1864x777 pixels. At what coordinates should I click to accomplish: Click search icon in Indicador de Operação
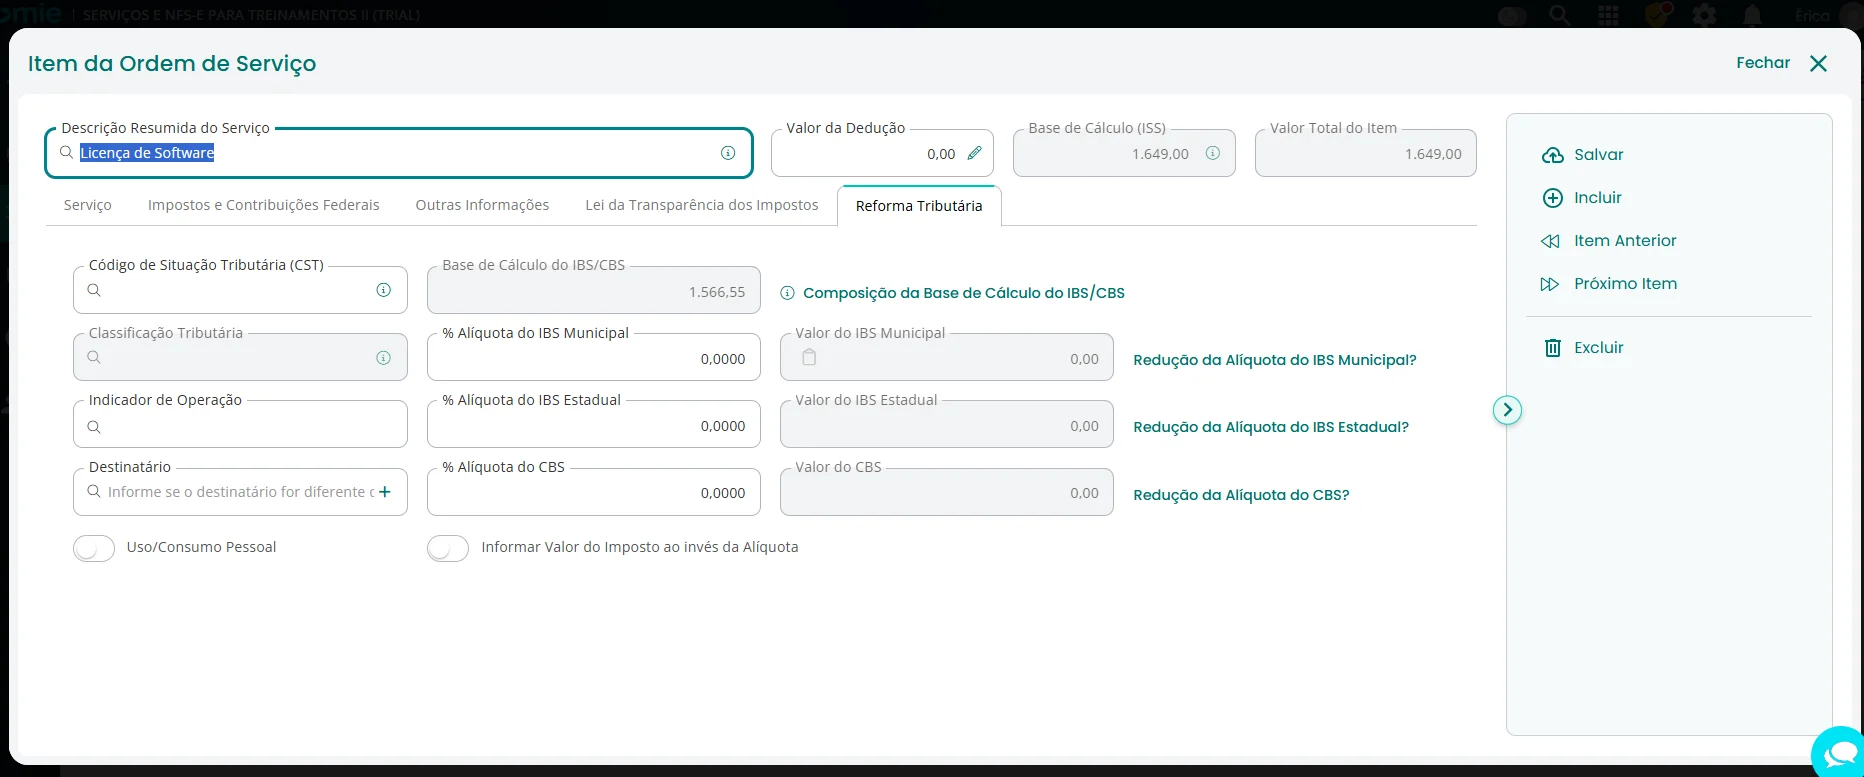pos(94,427)
